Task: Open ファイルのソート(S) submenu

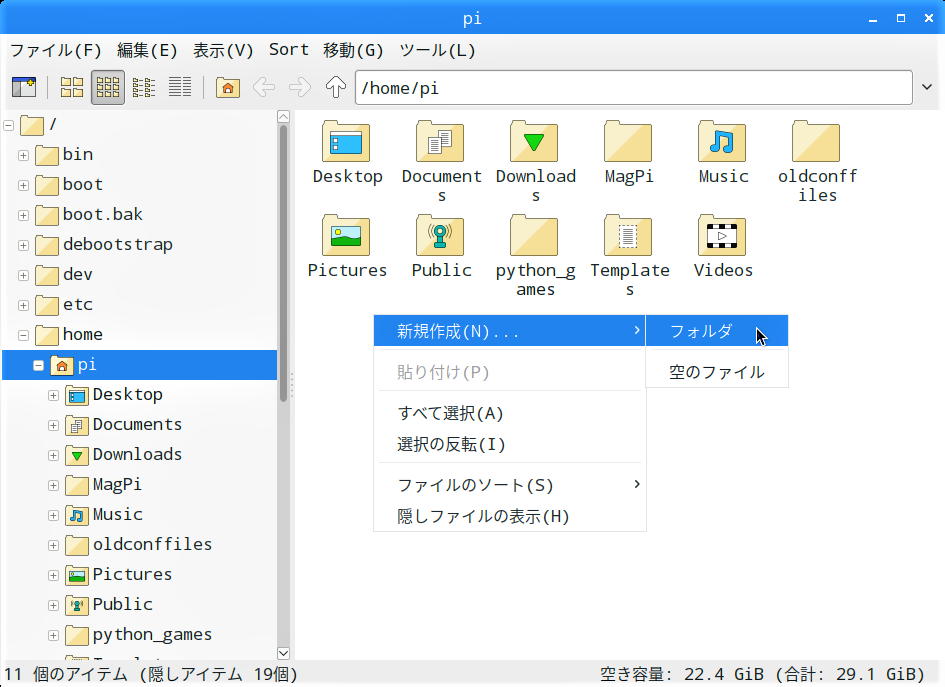Action: click(509, 485)
